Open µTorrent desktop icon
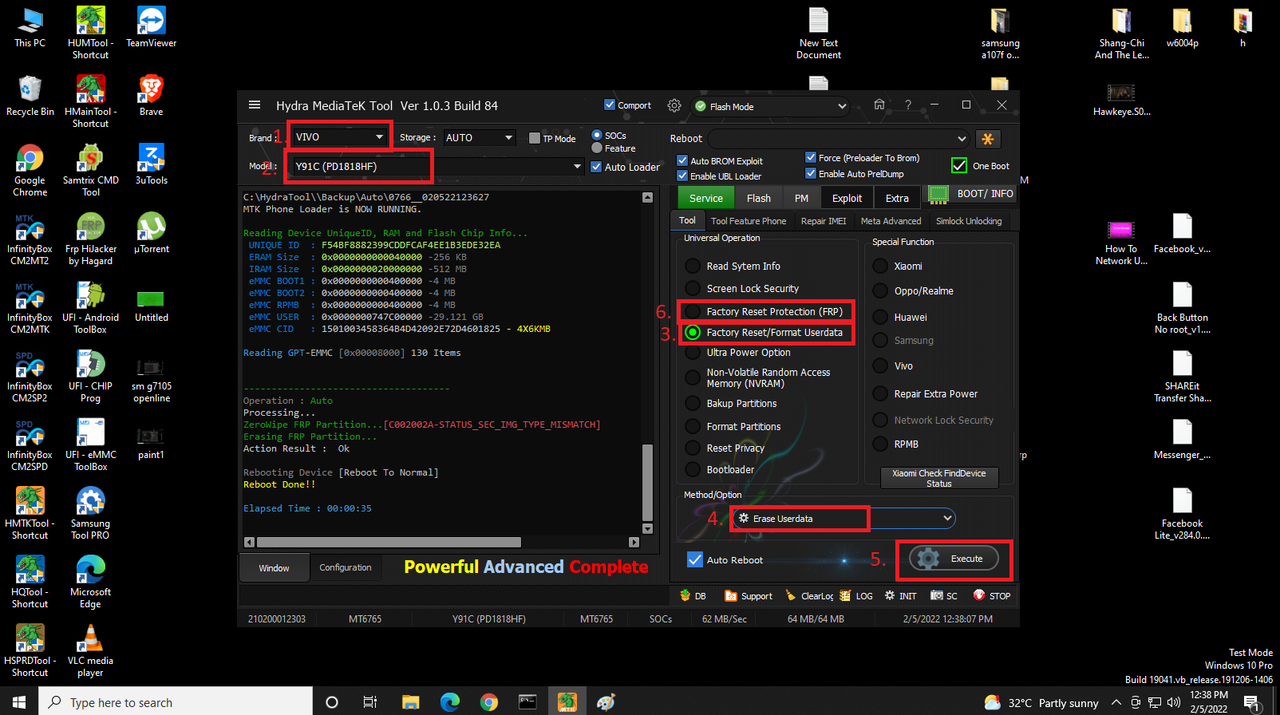This screenshot has width=1280, height=715. pos(151,233)
